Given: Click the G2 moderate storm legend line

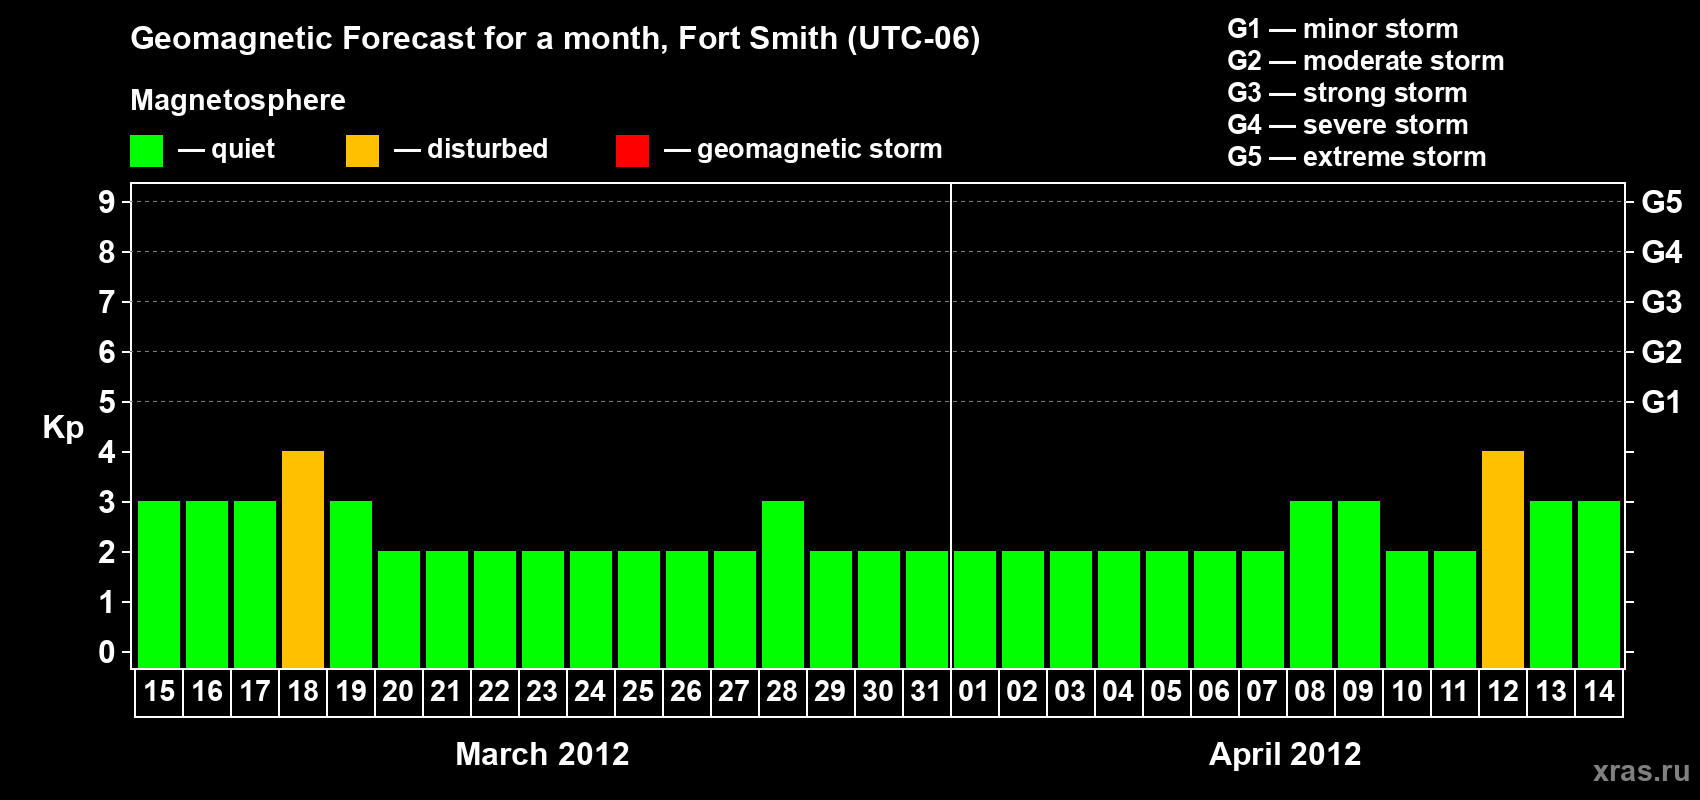Looking at the screenshot, I should click(x=1366, y=61).
